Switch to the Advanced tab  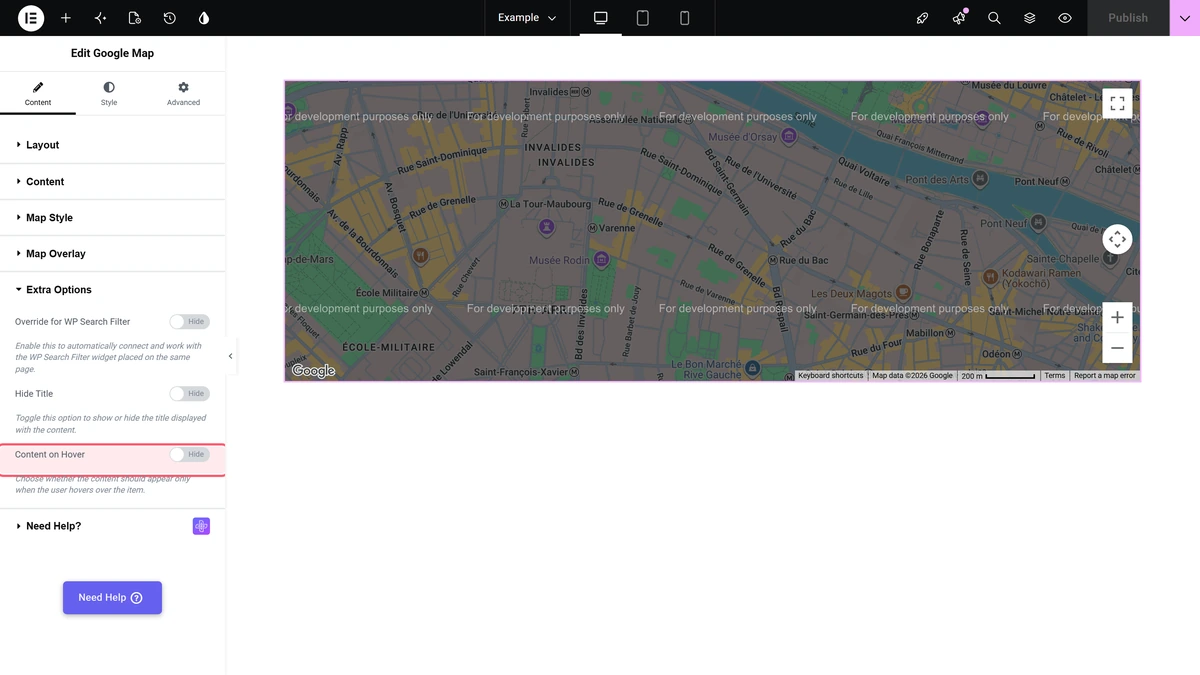(183, 94)
